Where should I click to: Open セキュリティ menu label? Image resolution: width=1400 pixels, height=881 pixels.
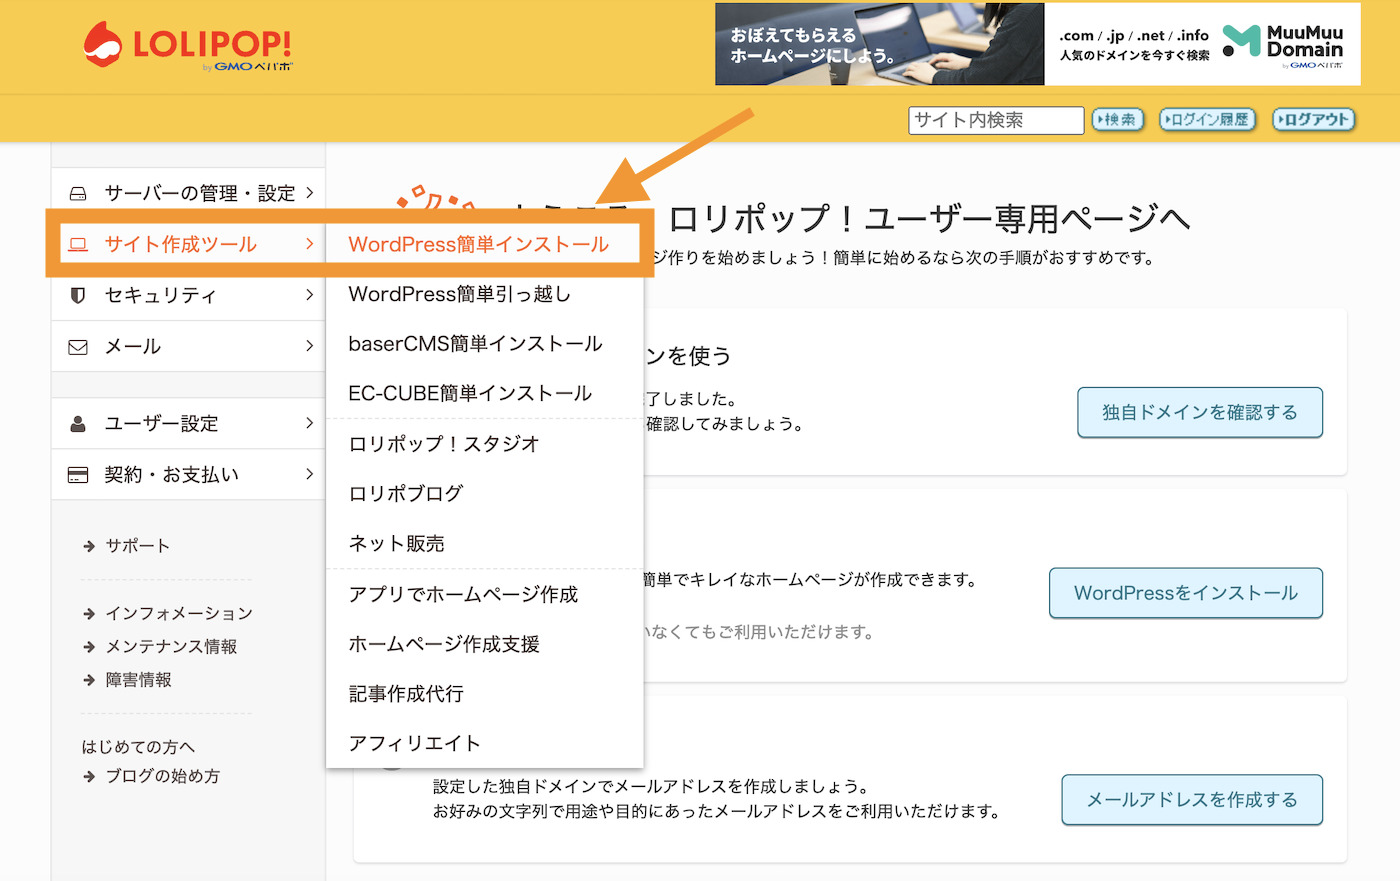(161, 295)
